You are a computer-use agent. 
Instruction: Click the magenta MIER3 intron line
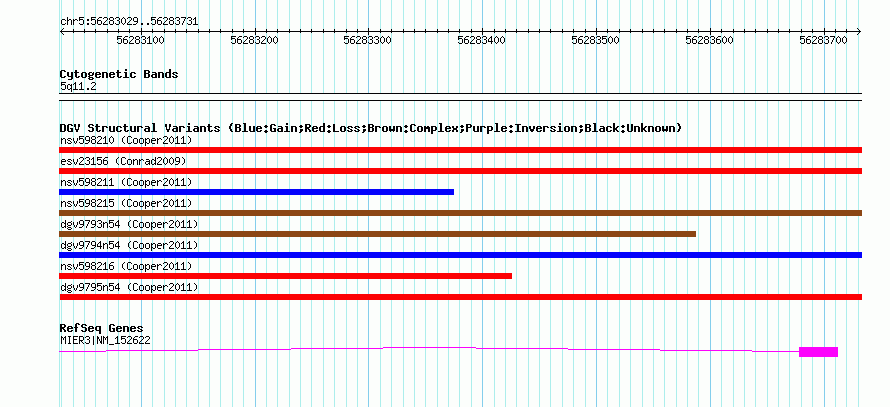(429, 347)
